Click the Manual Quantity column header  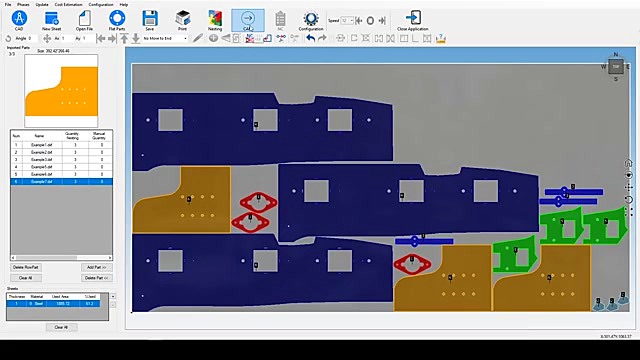coord(99,136)
